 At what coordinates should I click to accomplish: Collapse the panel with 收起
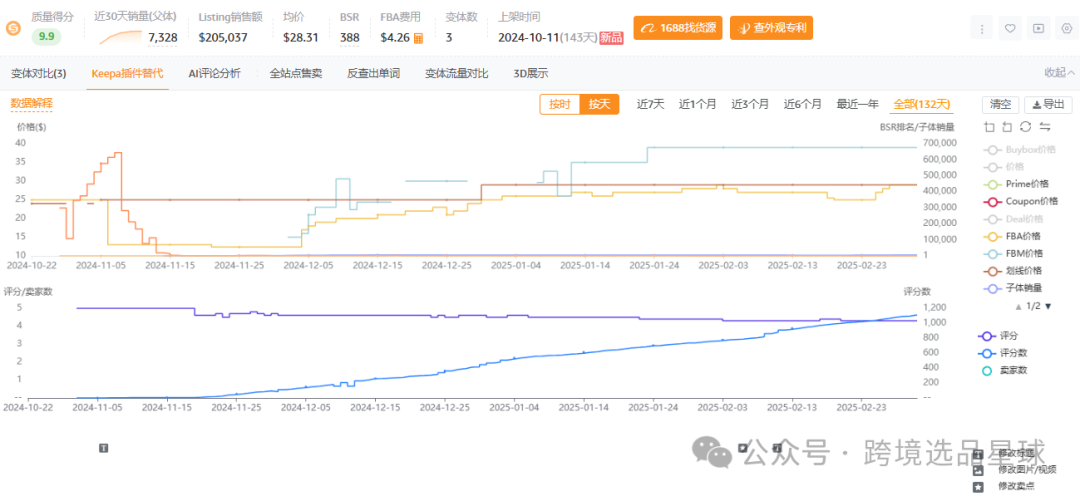coord(1059,73)
